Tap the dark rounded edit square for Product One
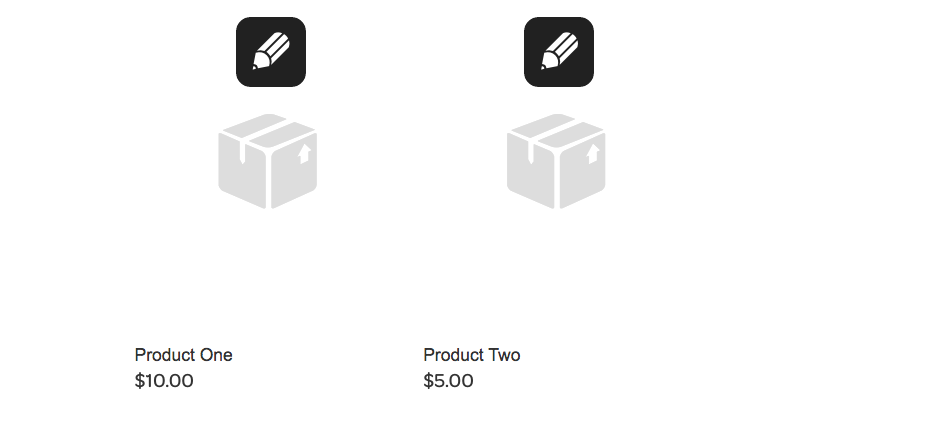 (x=271, y=52)
